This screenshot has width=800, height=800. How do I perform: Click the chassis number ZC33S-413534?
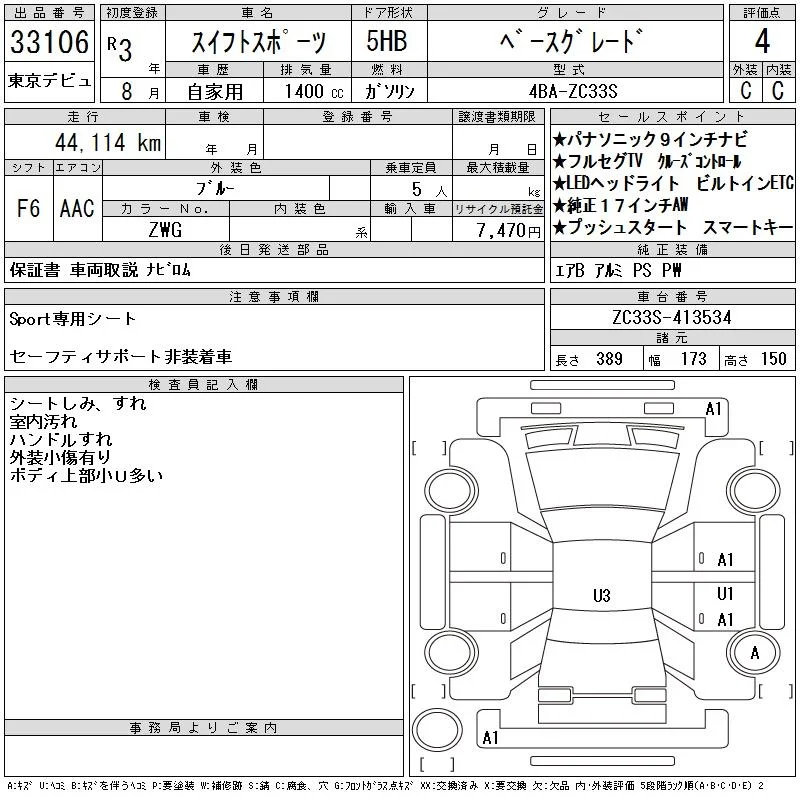pos(672,317)
